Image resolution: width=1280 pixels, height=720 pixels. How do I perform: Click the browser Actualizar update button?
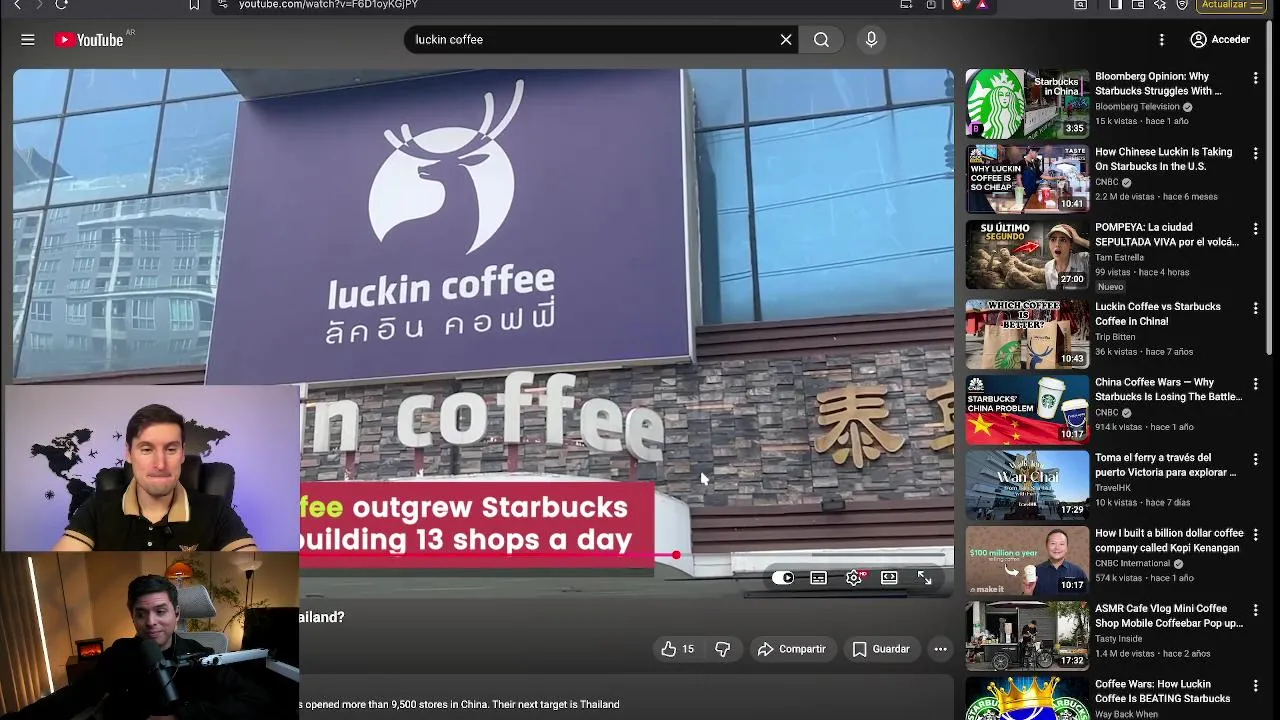(1233, 5)
